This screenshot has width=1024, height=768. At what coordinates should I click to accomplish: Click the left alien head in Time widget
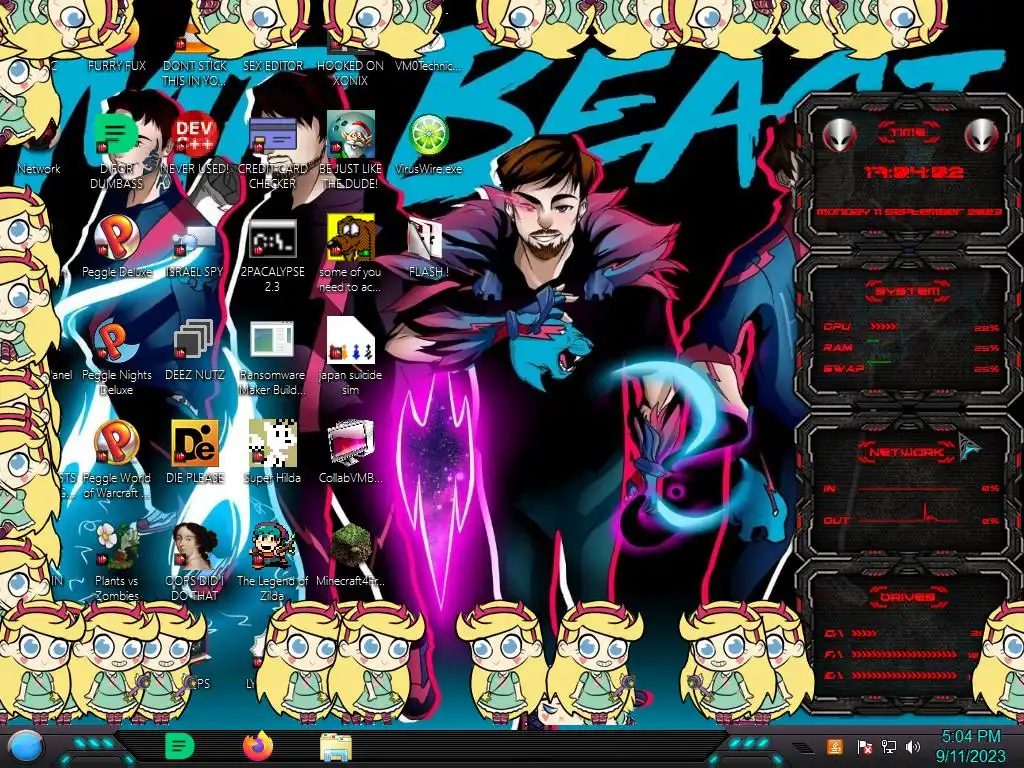[x=839, y=136]
